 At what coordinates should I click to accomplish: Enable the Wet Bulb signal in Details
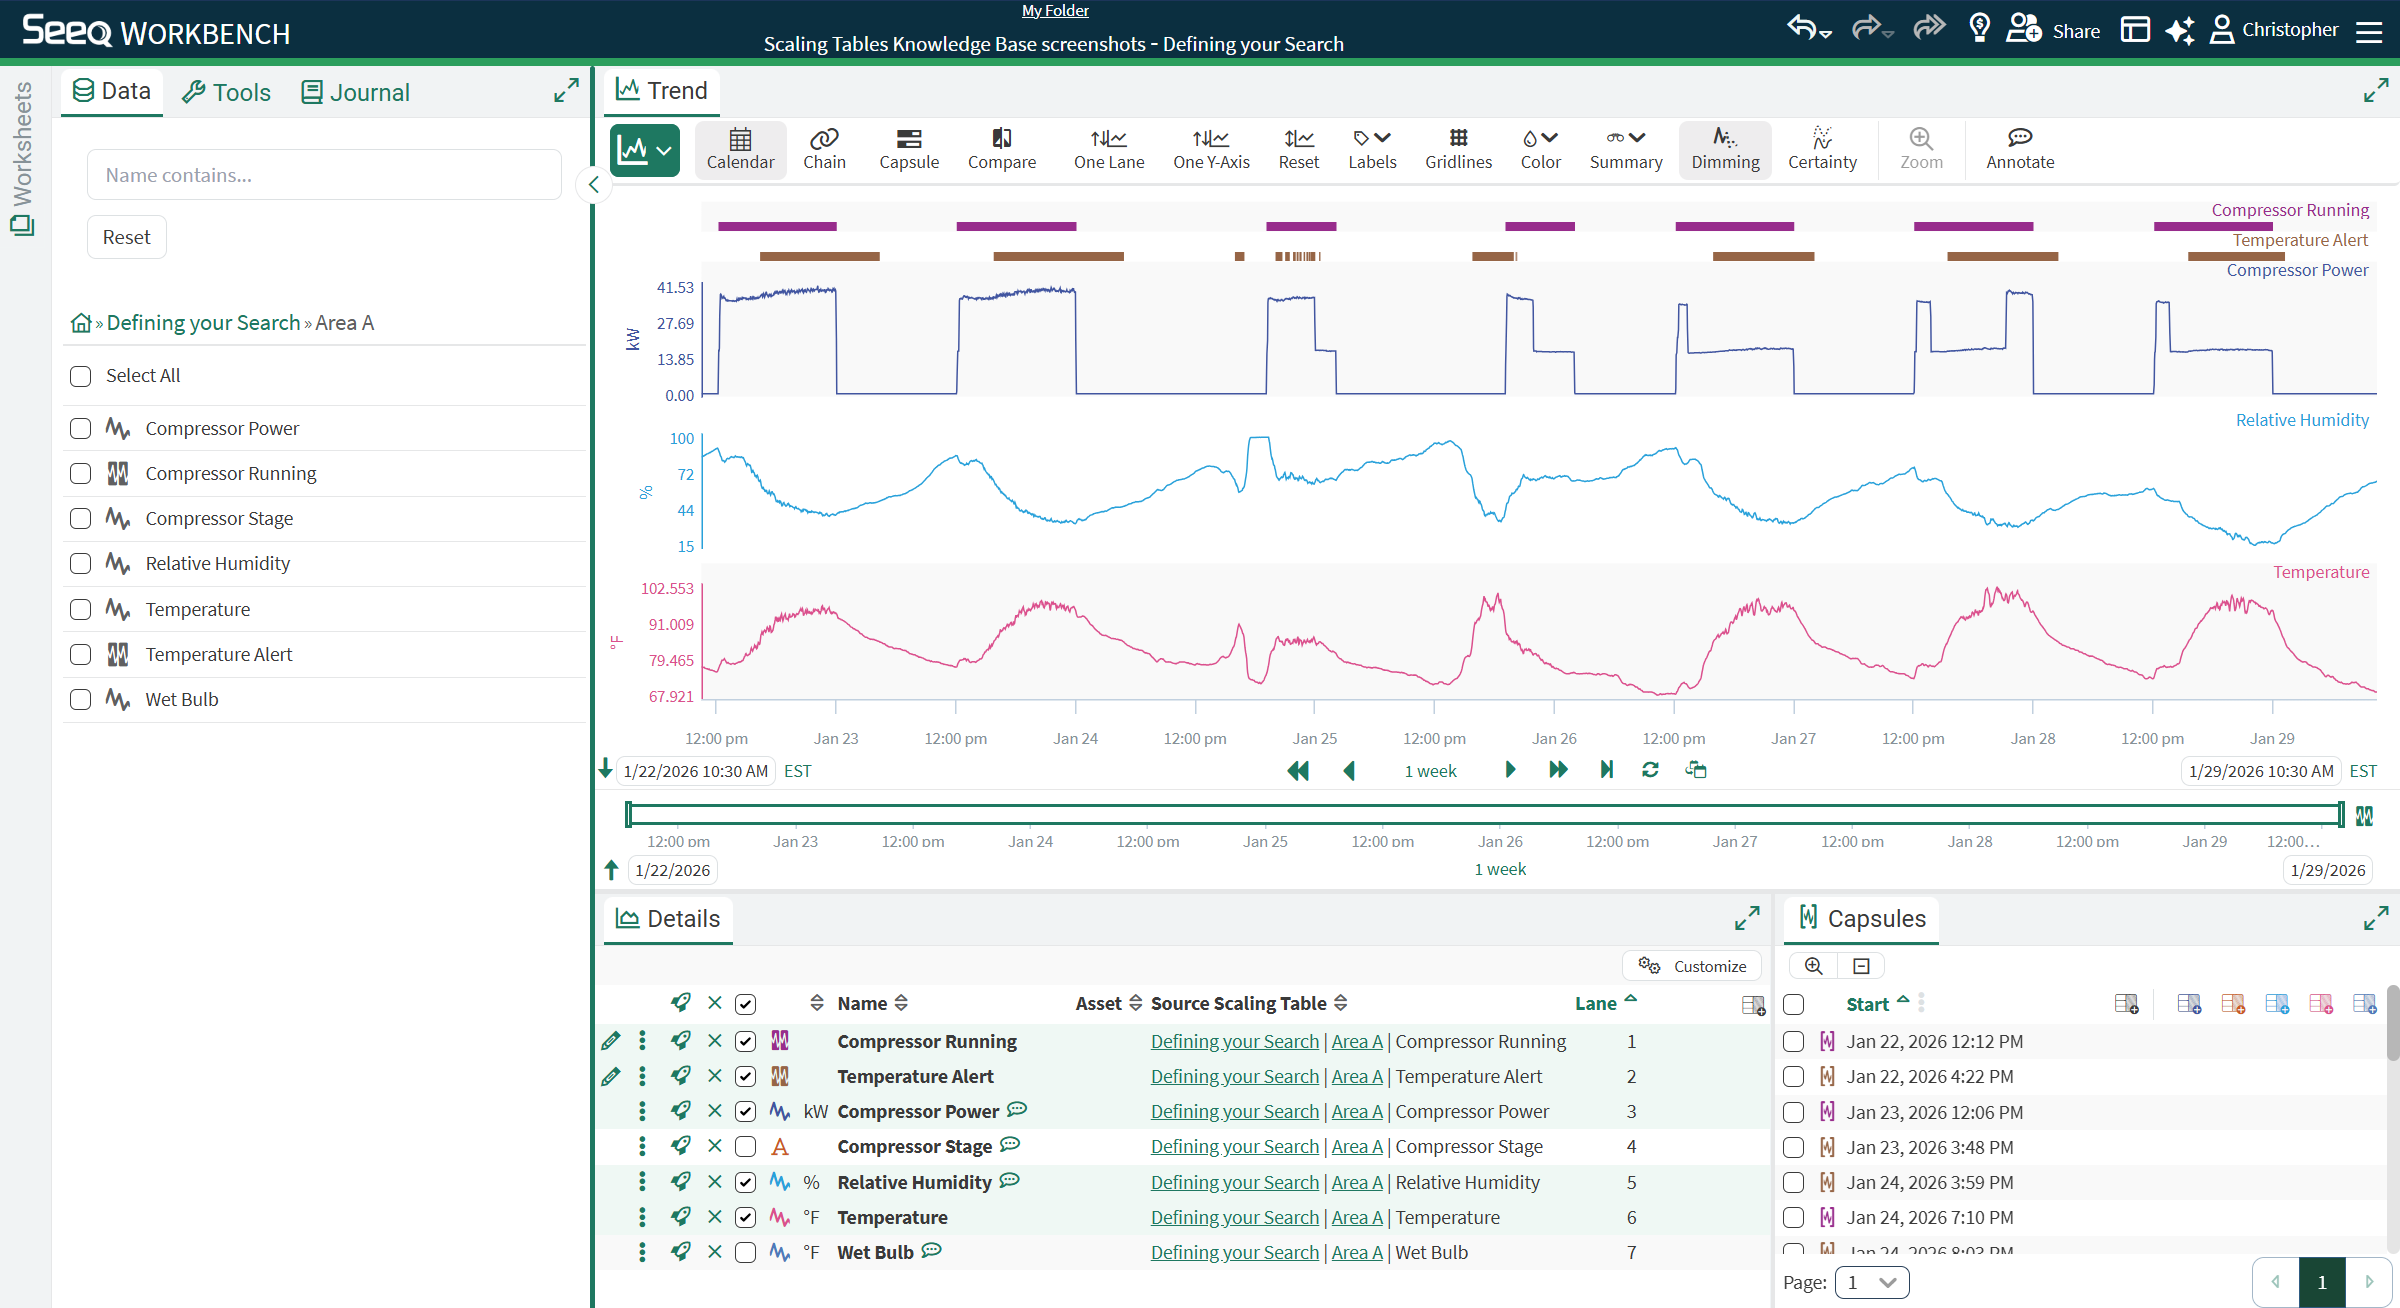[745, 1252]
